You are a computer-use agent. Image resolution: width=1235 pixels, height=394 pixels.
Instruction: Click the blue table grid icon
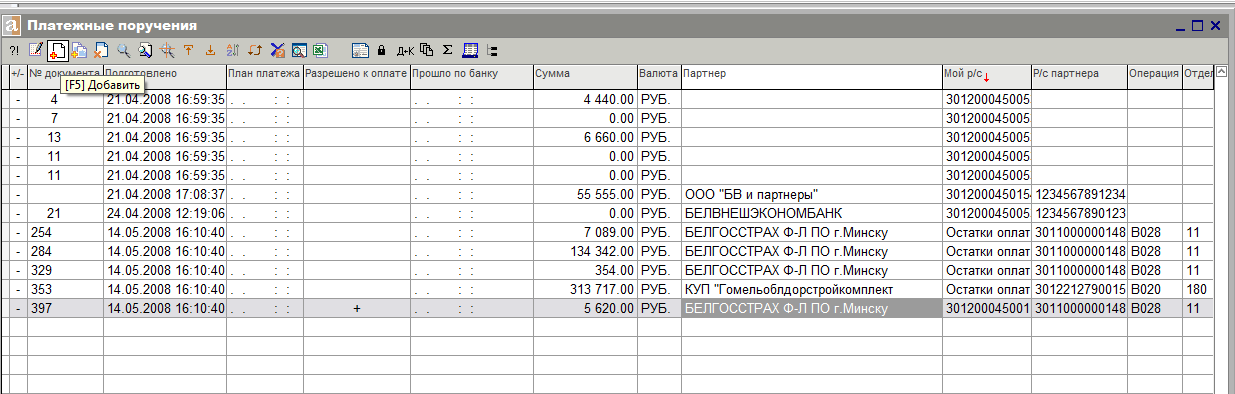coord(469,50)
